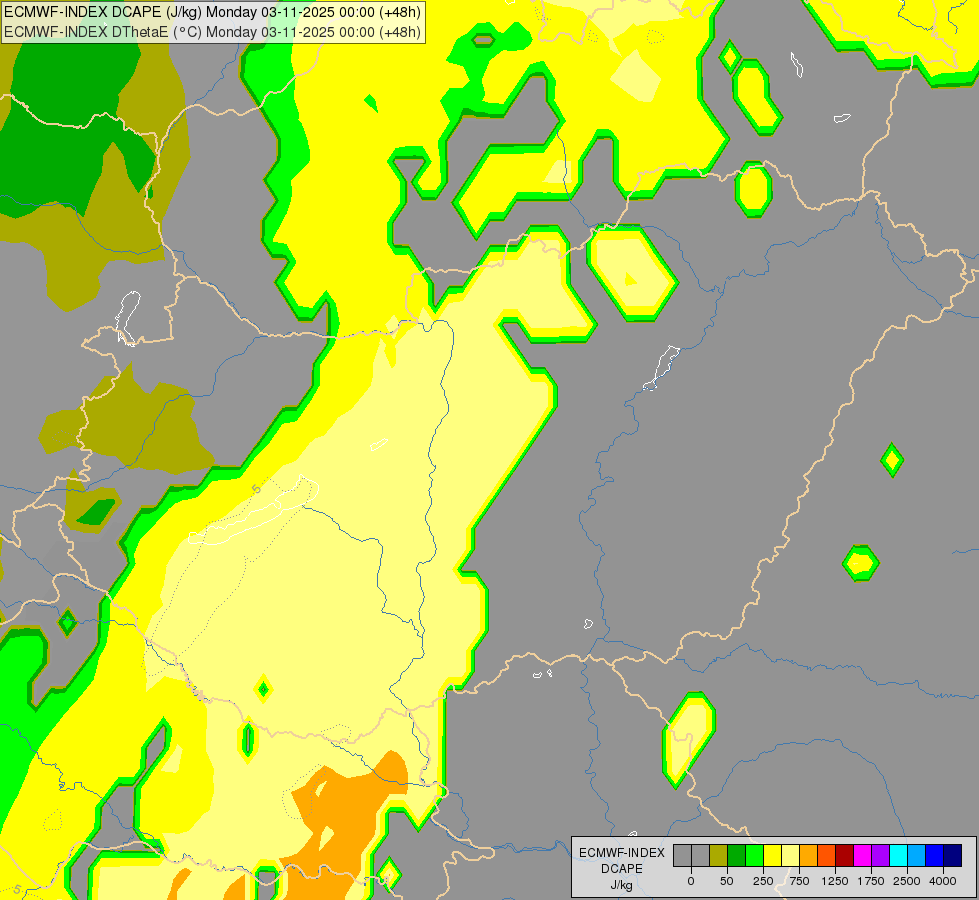Click the bright green legend swatch

tap(755, 856)
